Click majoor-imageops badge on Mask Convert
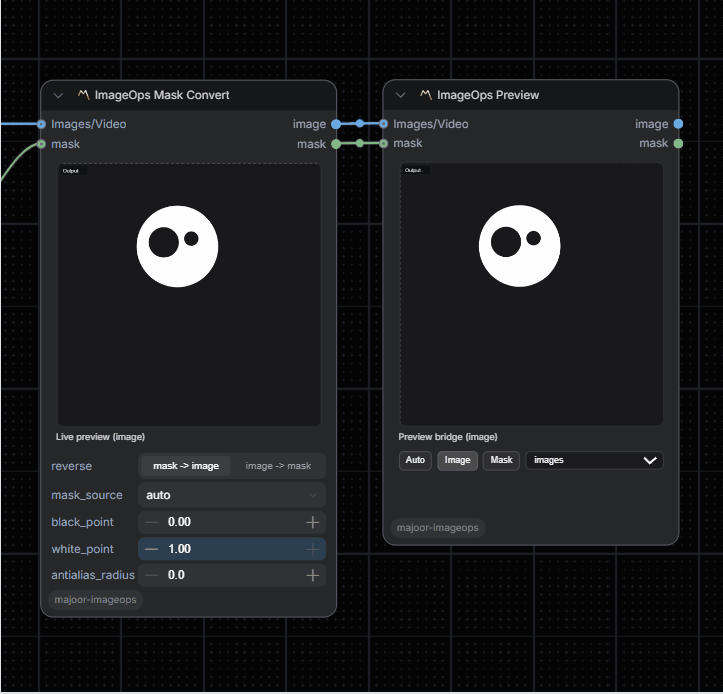The width and height of the screenshot is (723, 694). click(x=95, y=600)
